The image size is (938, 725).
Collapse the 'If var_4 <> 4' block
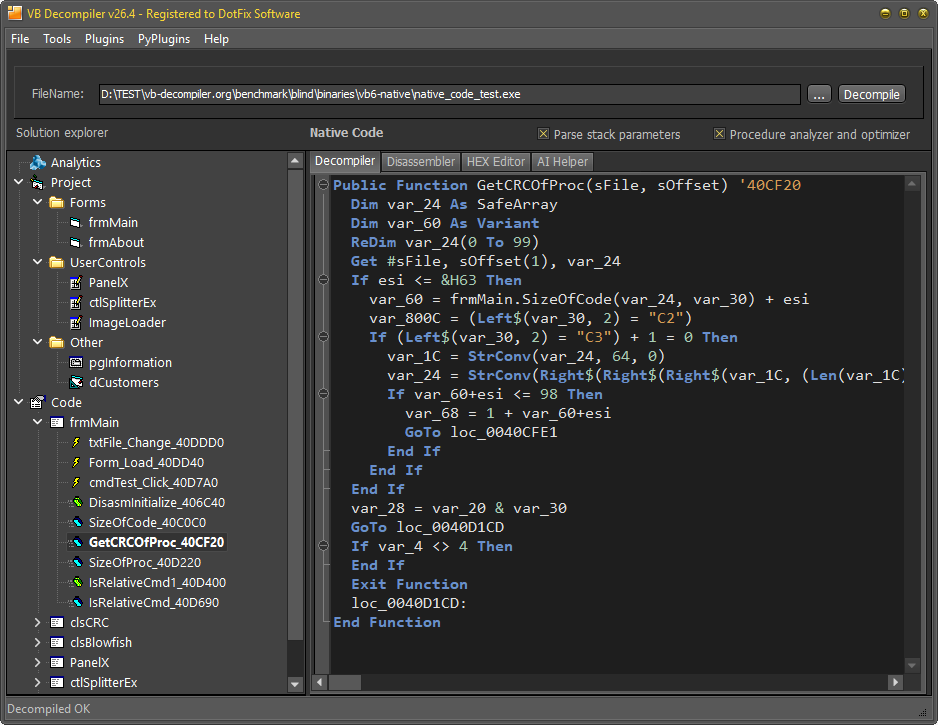coord(324,546)
